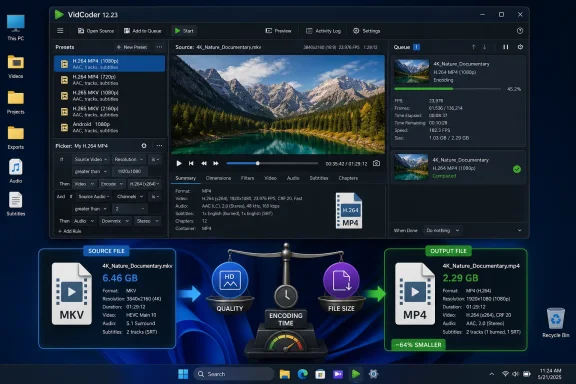Open the Projects desktop folder
This screenshot has width=576, height=384.
click(x=16, y=103)
